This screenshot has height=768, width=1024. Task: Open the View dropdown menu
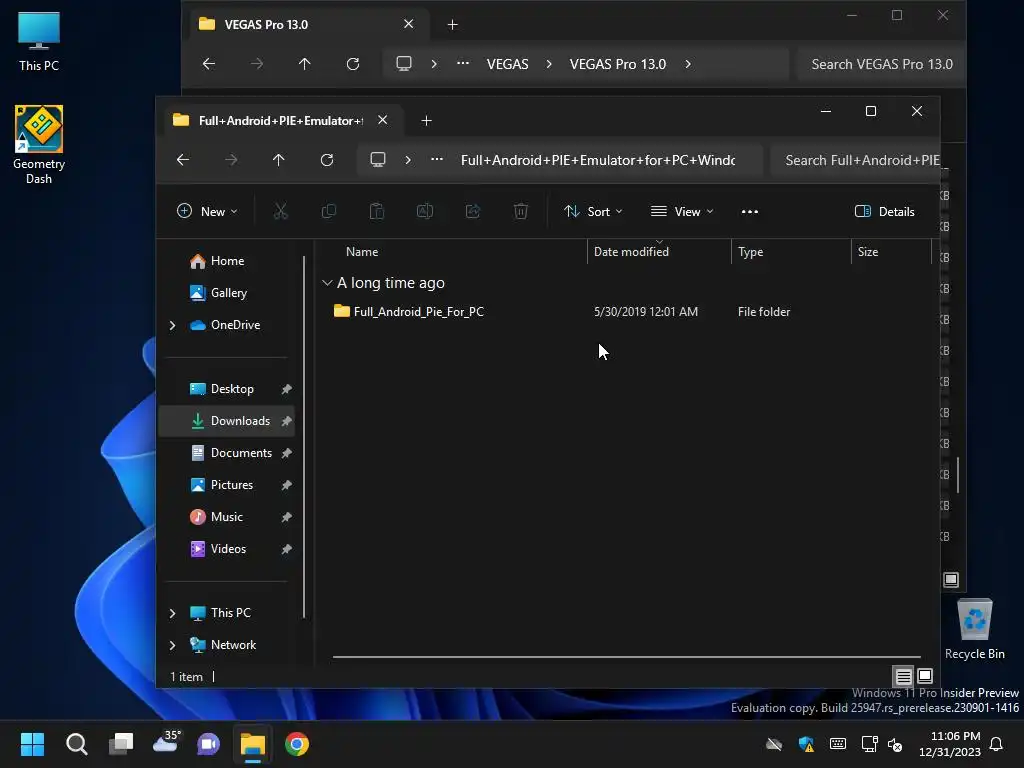(x=682, y=212)
